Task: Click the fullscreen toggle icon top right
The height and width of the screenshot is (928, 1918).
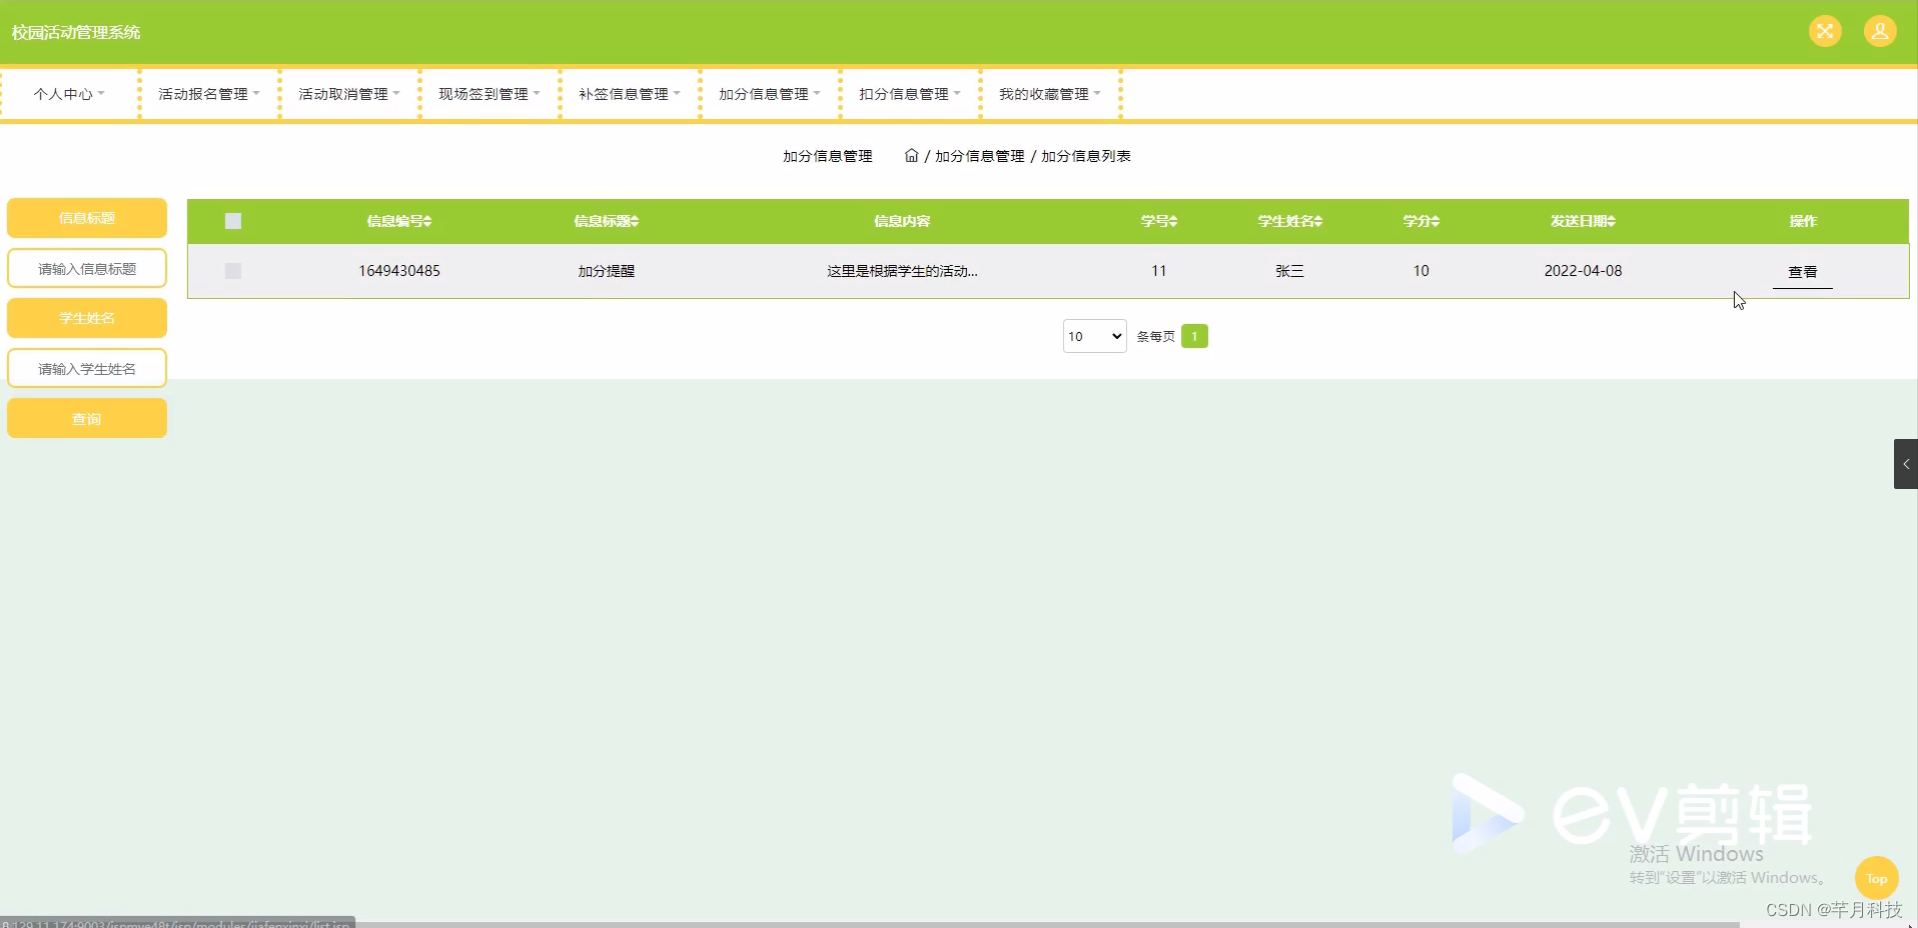Action: 1825,30
